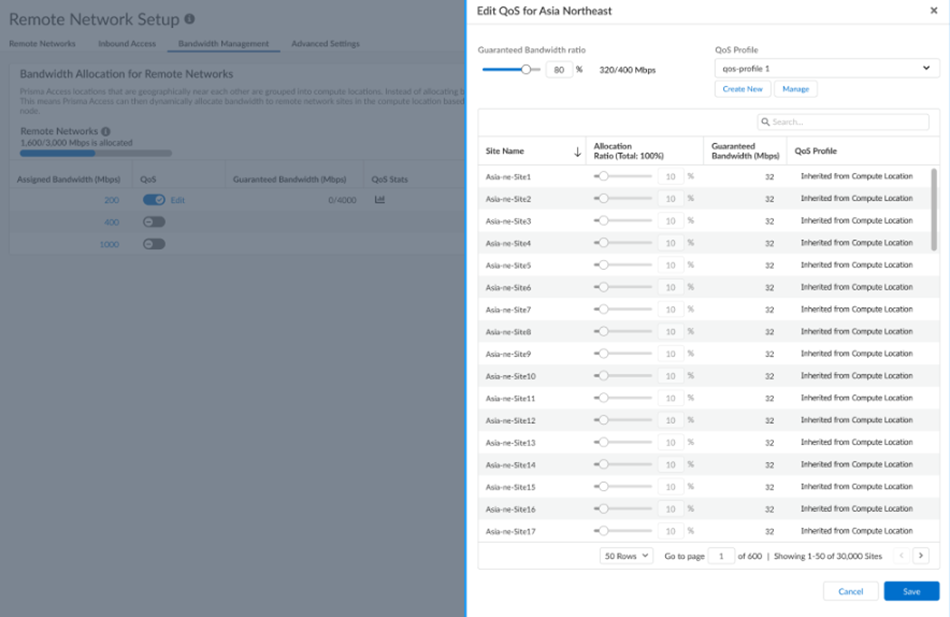Close the Edit QoS panel
950x617 pixels.
click(x=934, y=11)
